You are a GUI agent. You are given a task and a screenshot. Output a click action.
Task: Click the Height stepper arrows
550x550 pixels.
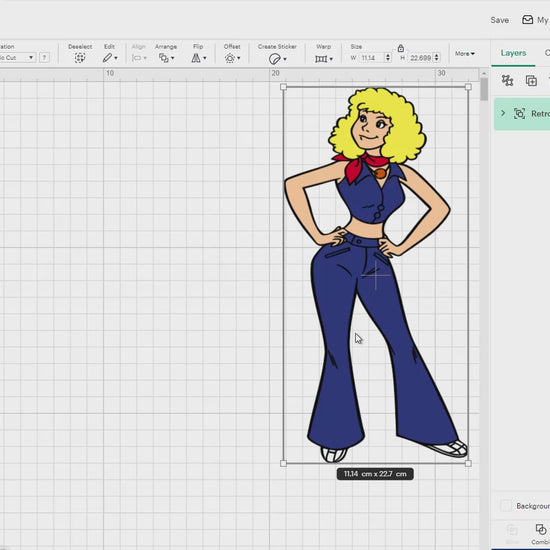click(436, 58)
